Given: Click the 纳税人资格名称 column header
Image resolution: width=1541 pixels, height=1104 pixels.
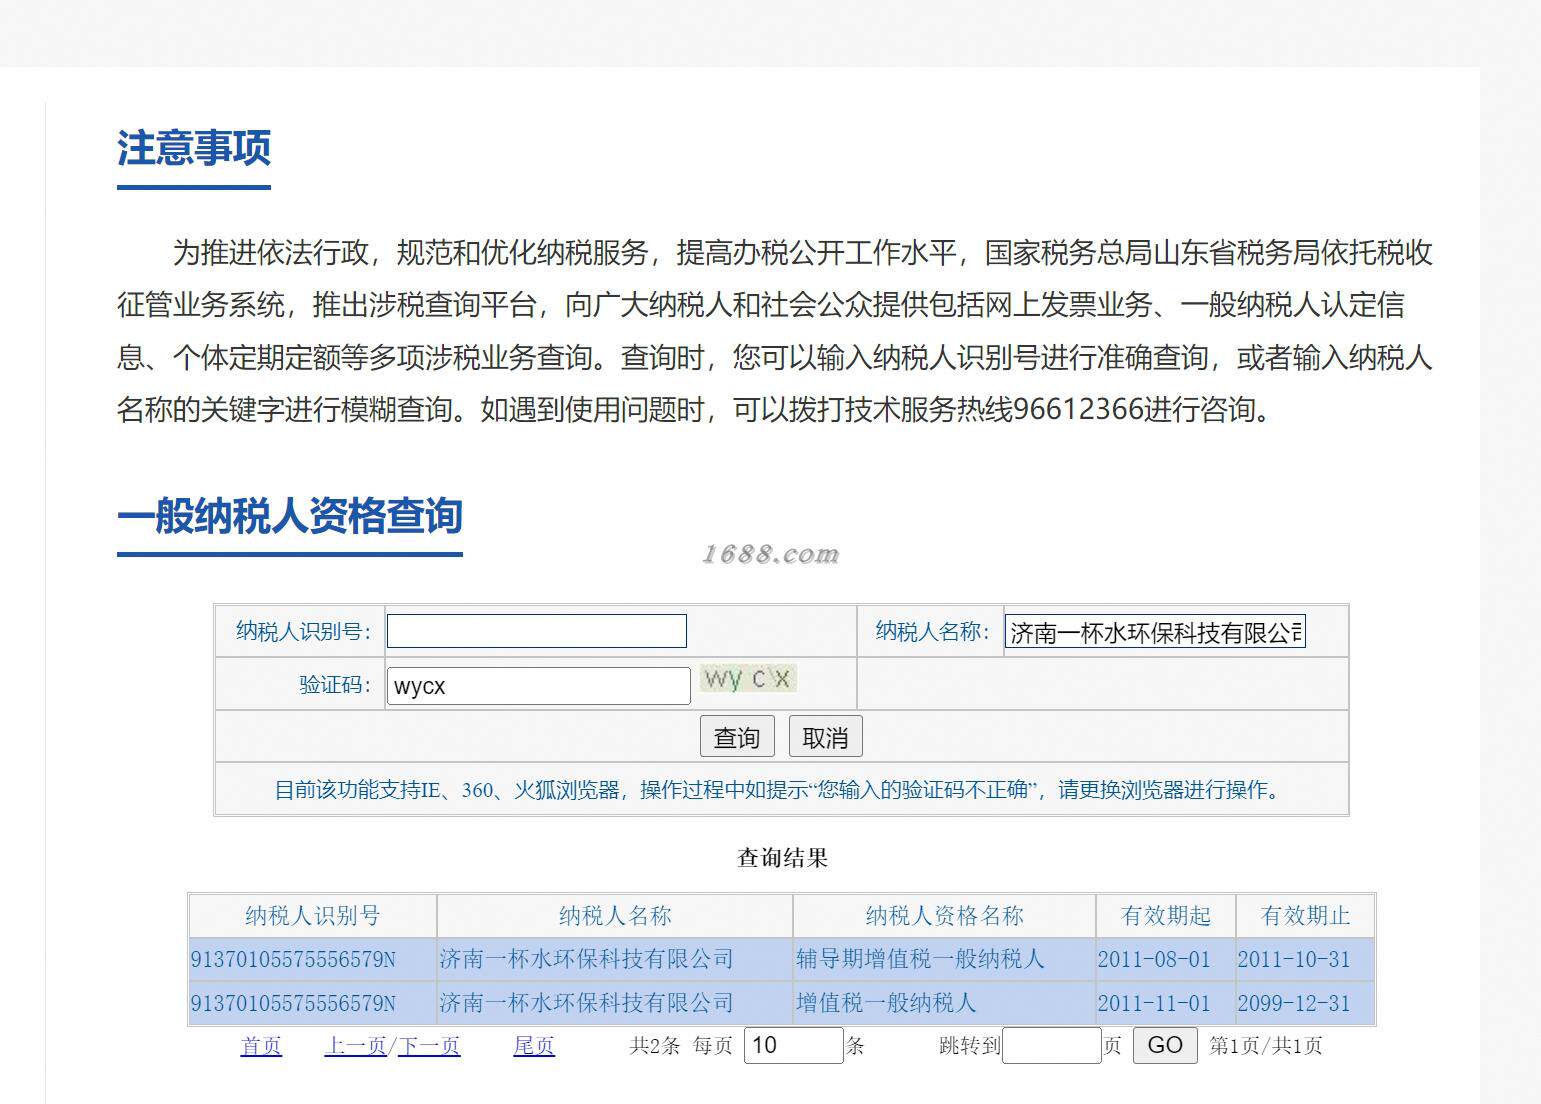Looking at the screenshot, I should (x=944, y=915).
